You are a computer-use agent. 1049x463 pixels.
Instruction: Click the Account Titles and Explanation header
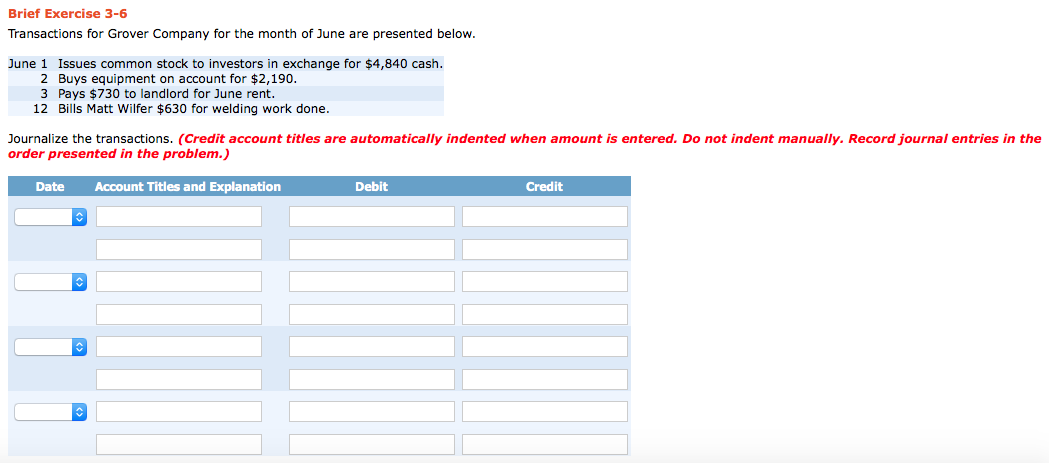188,187
